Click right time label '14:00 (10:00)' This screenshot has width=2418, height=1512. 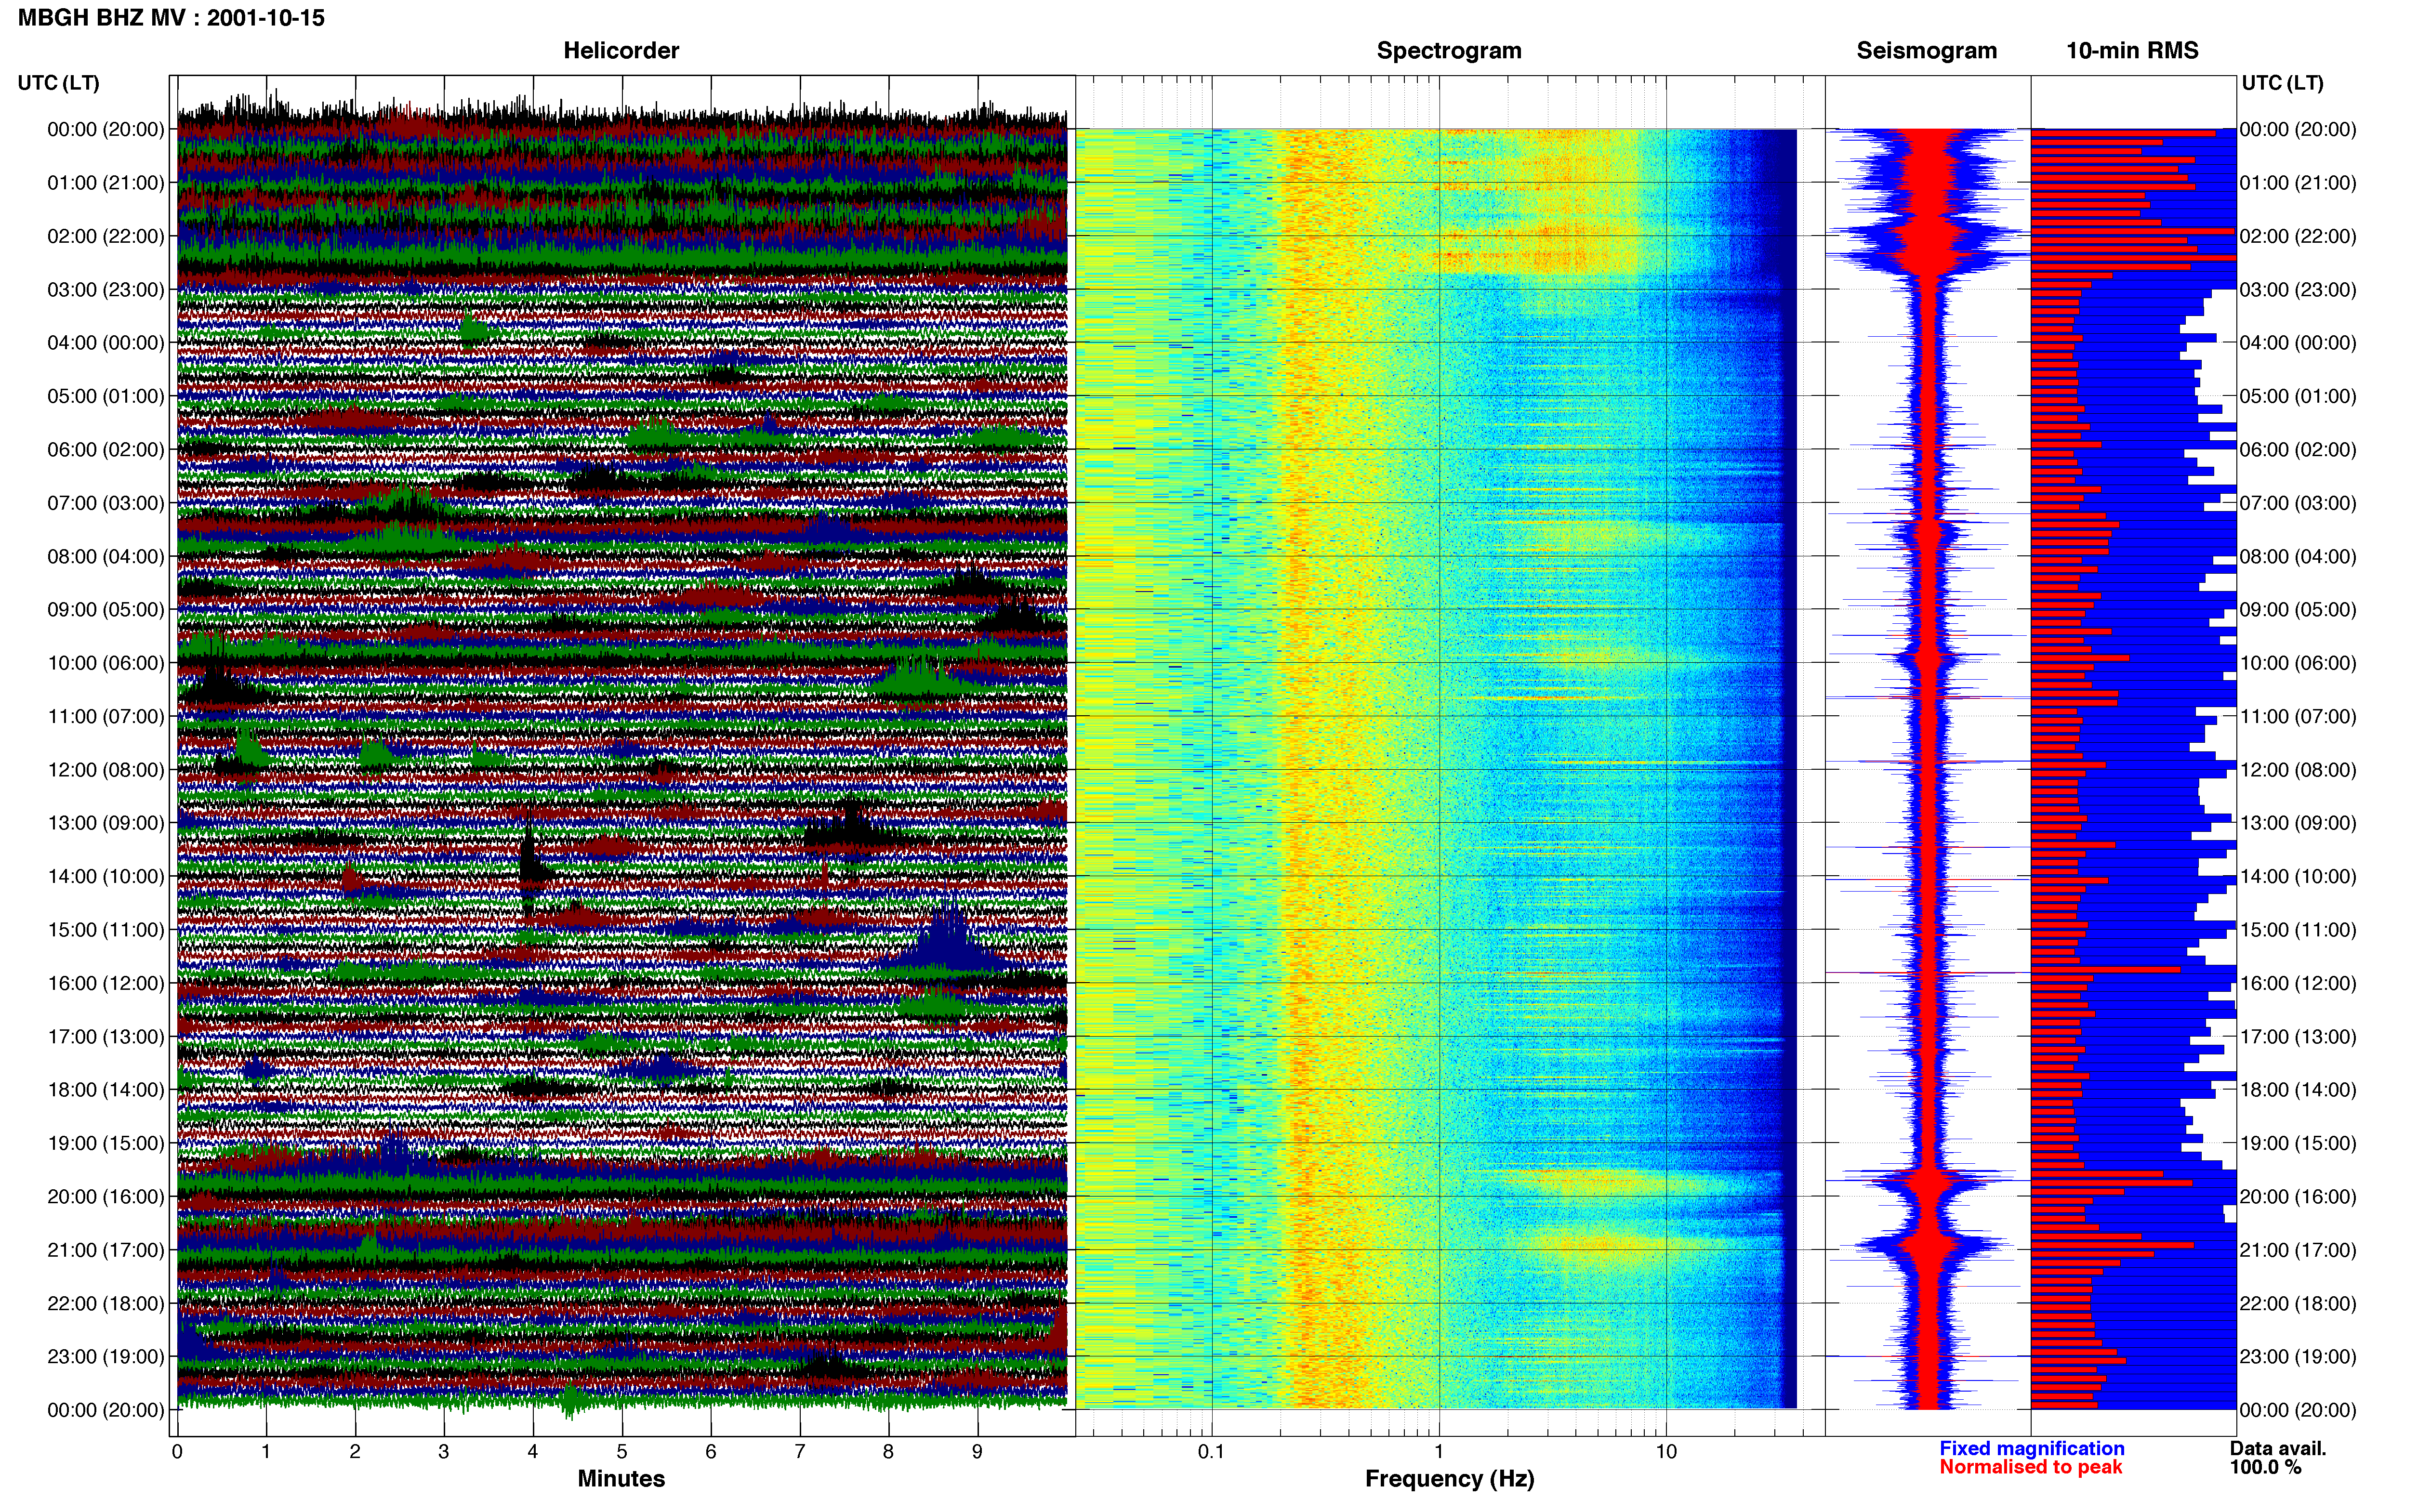click(x=2298, y=876)
